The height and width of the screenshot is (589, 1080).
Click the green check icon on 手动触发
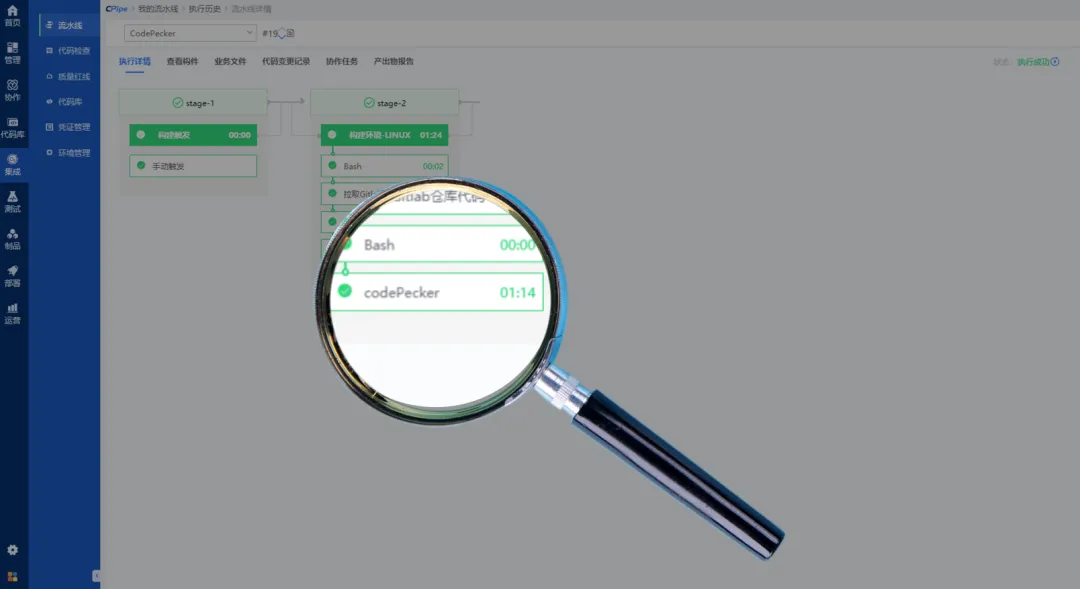click(x=141, y=165)
